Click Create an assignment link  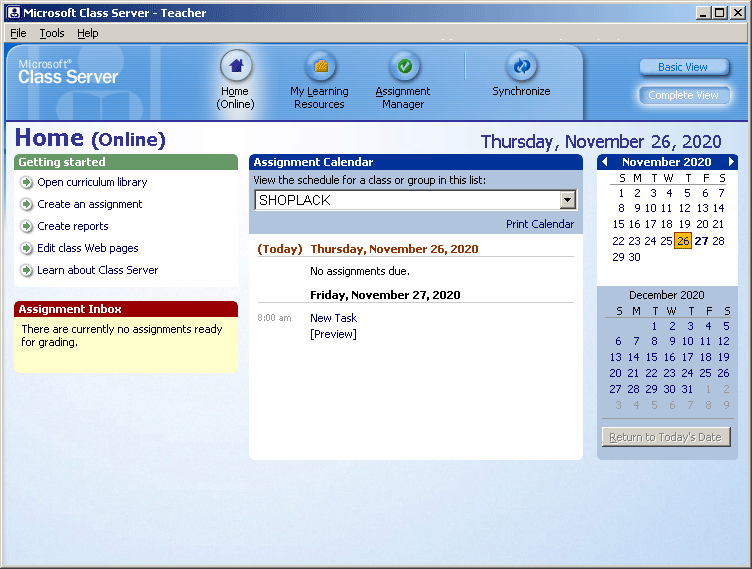[x=90, y=204]
